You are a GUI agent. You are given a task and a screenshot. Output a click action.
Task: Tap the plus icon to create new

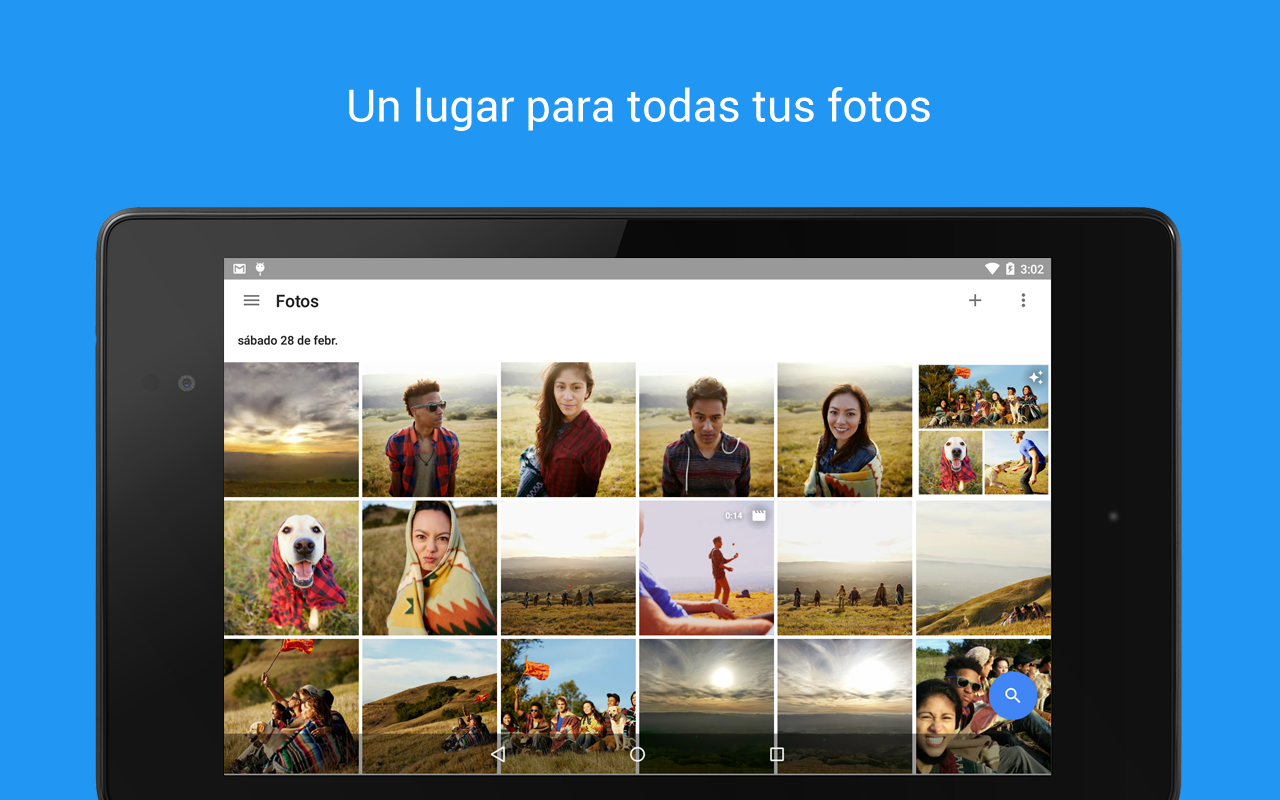975,300
